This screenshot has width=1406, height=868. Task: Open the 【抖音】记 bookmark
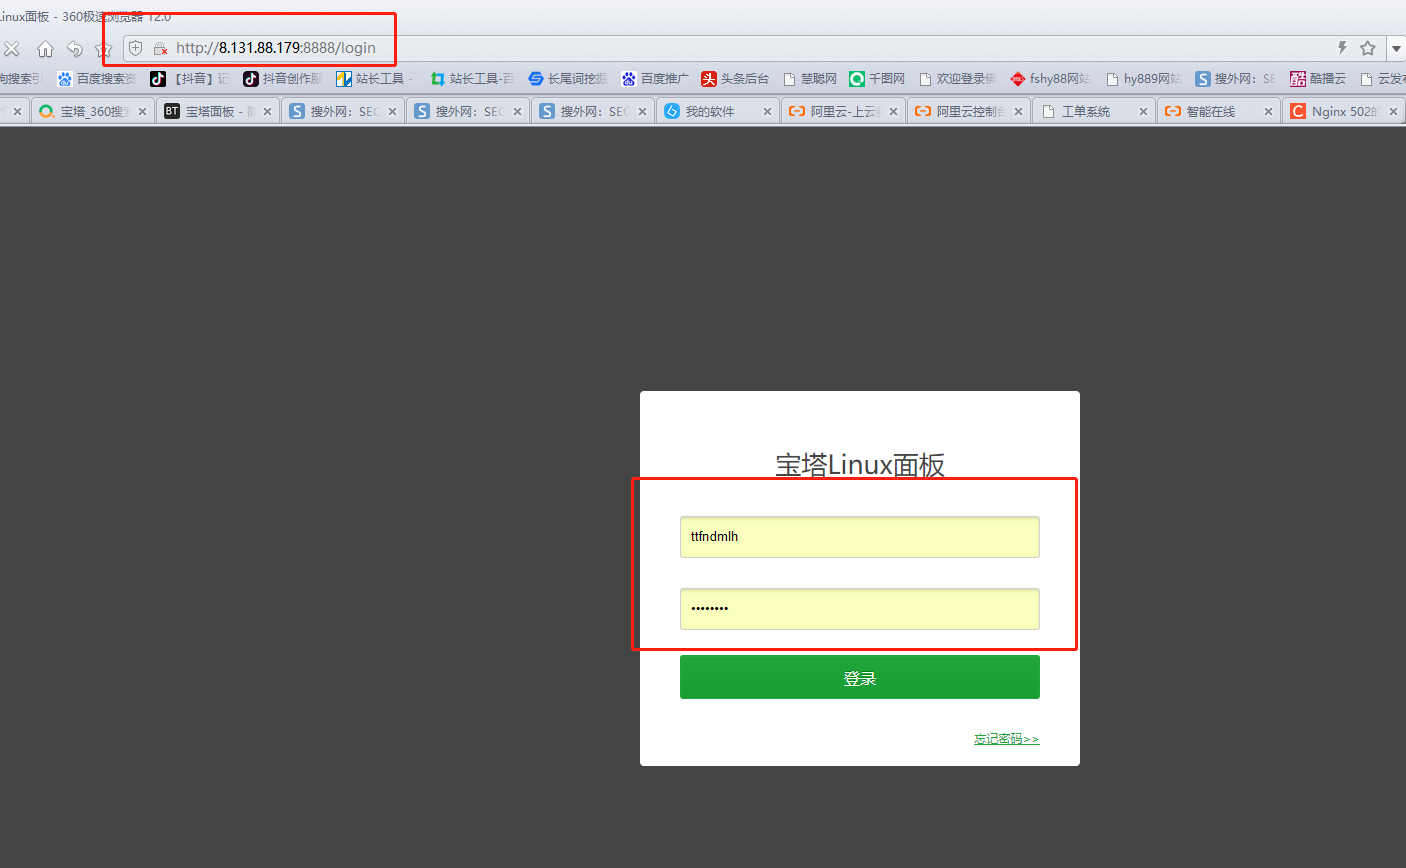pos(190,79)
